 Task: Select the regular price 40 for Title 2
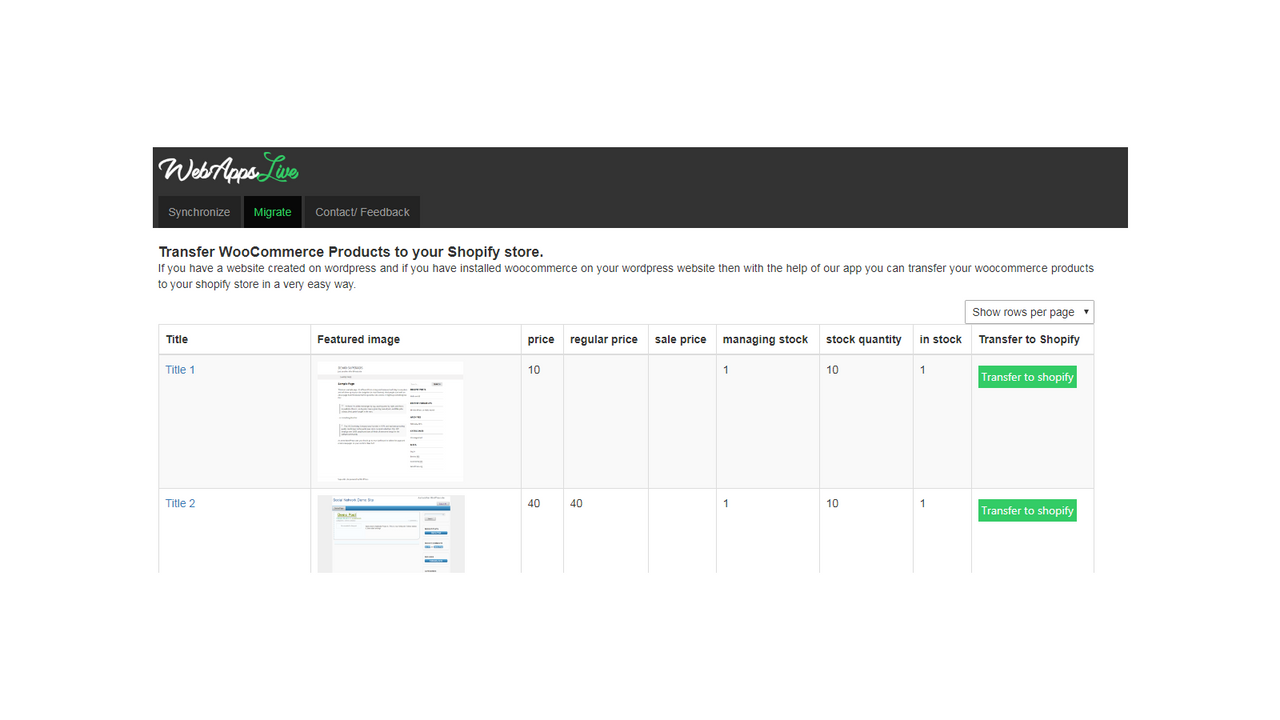pos(576,503)
